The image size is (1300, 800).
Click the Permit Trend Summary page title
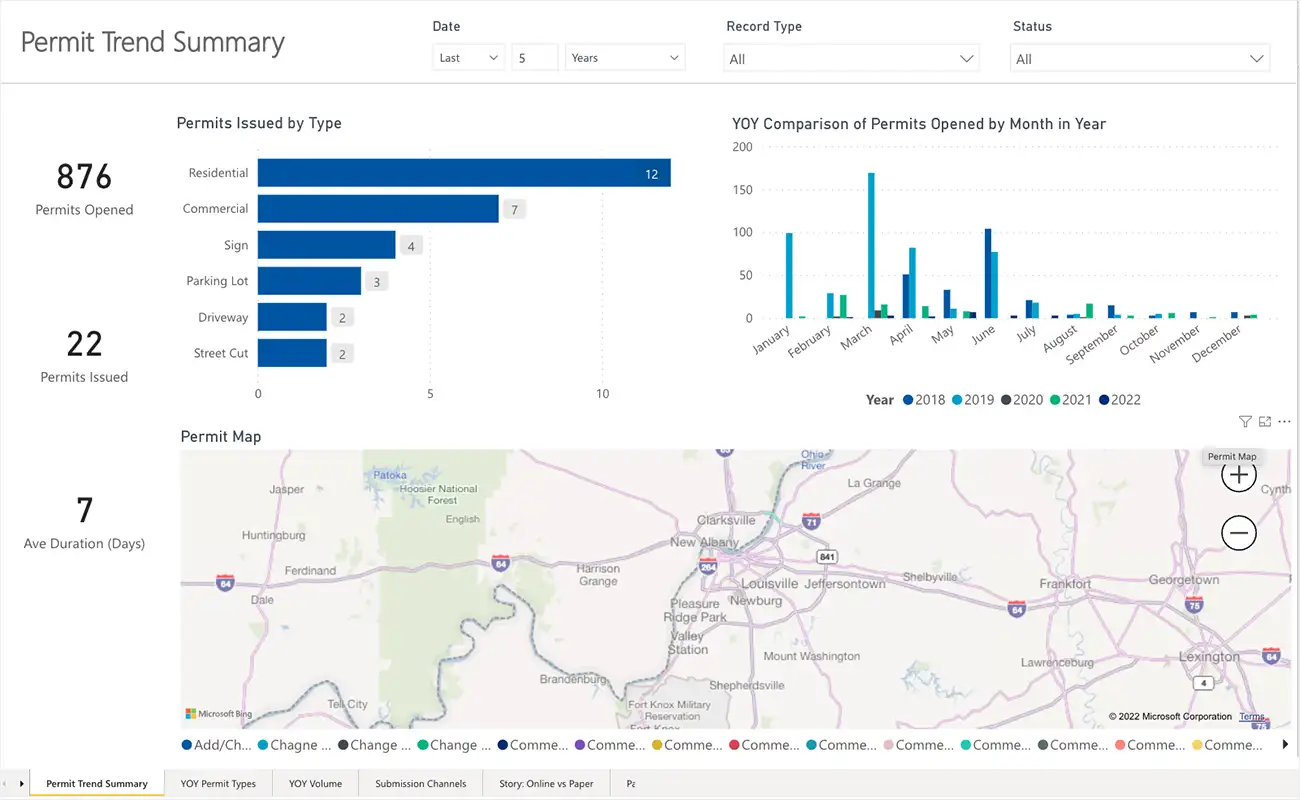coord(153,42)
